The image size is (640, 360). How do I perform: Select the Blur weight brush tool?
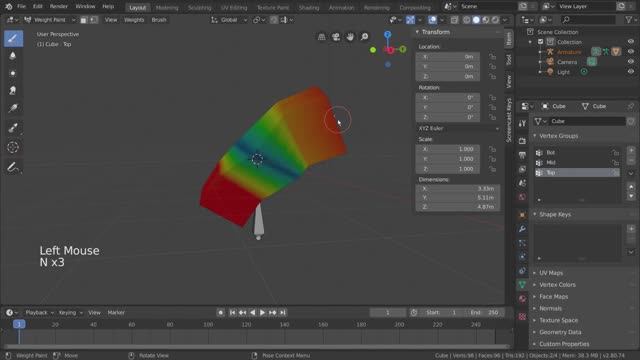click(x=13, y=56)
